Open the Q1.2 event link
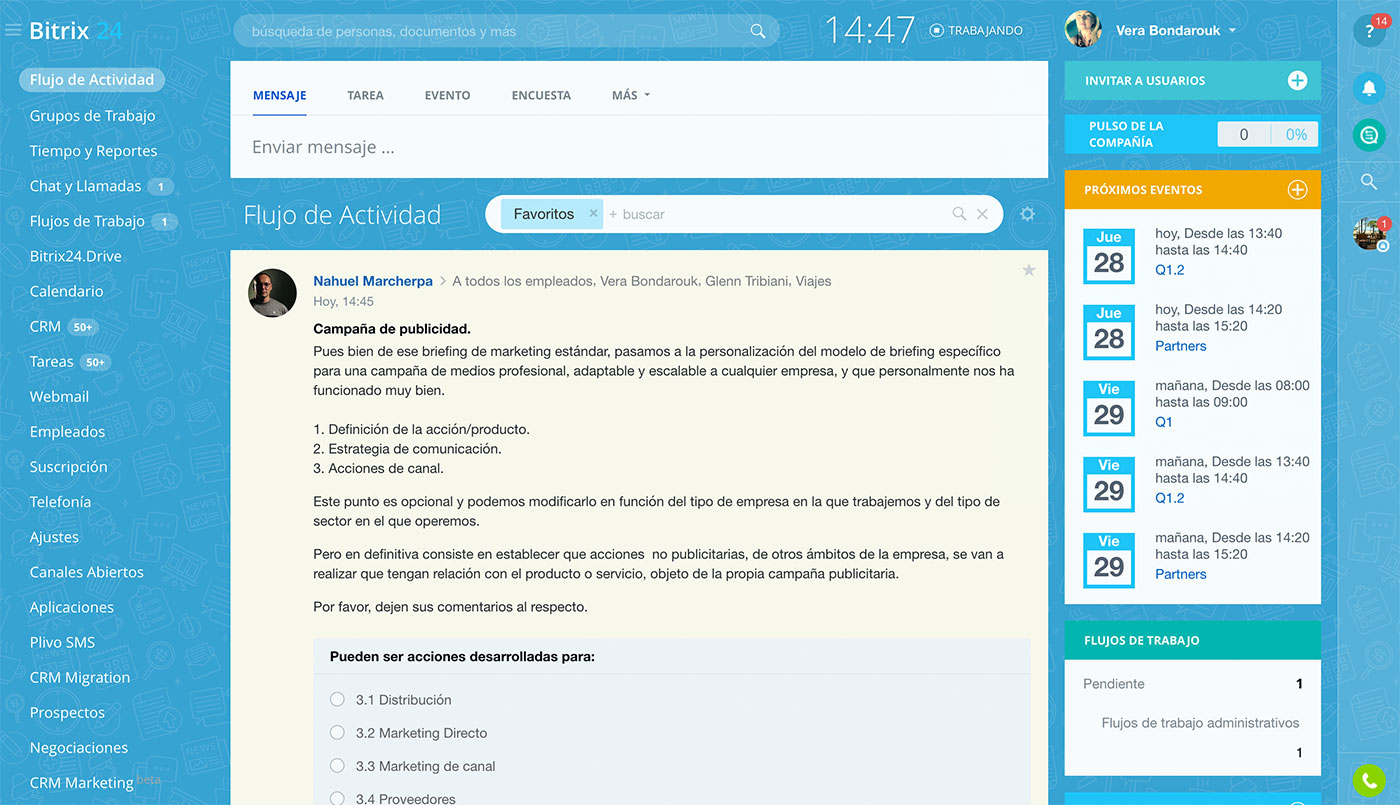 click(x=1169, y=269)
